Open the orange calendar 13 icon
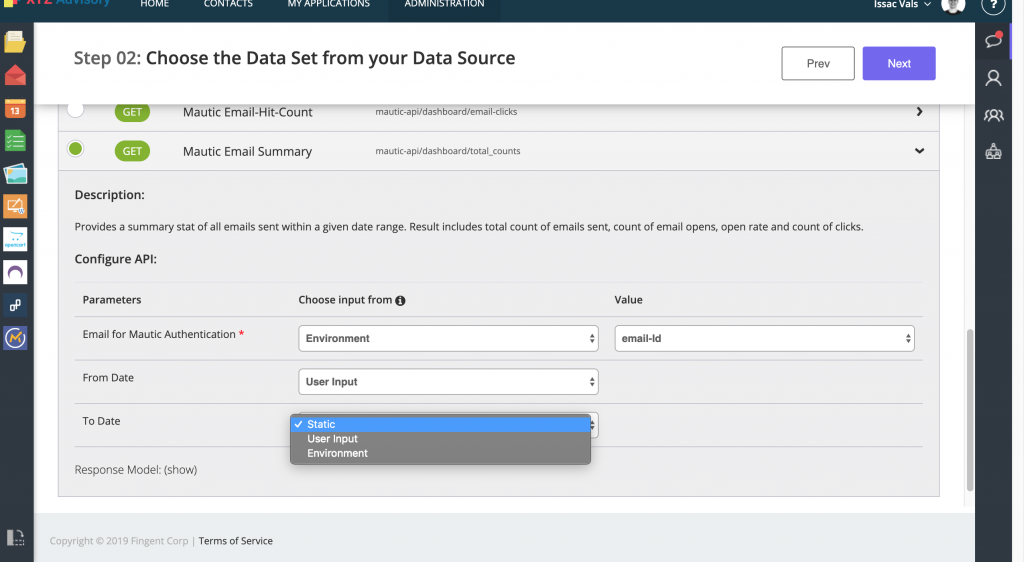Image resolution: width=1024 pixels, height=562 pixels. 15,108
